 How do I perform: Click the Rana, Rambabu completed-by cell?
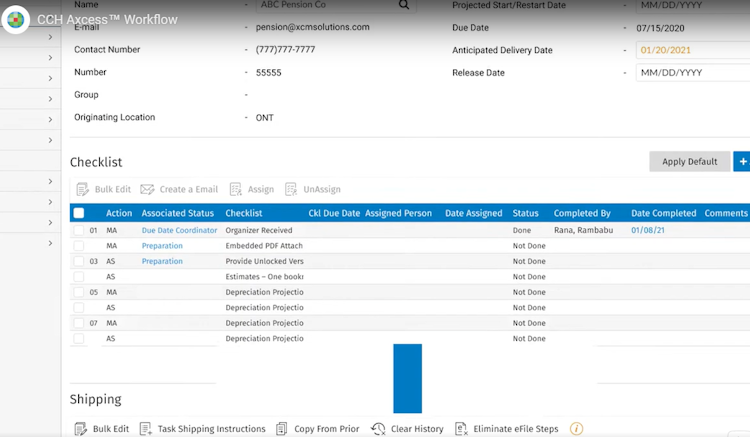(584, 230)
